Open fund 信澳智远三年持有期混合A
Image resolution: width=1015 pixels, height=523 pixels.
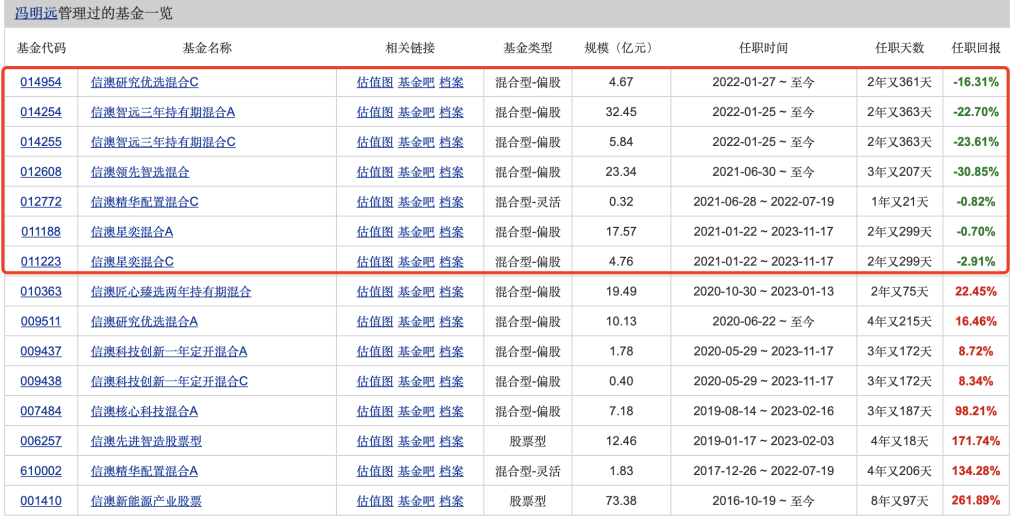162,112
